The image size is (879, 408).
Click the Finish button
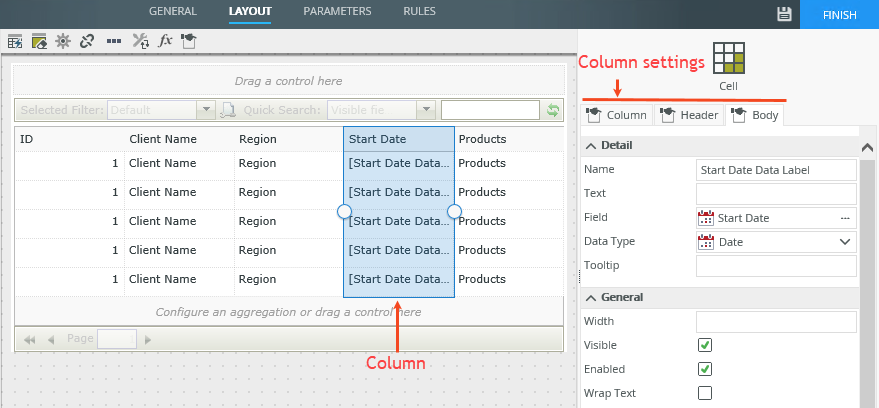tap(840, 14)
